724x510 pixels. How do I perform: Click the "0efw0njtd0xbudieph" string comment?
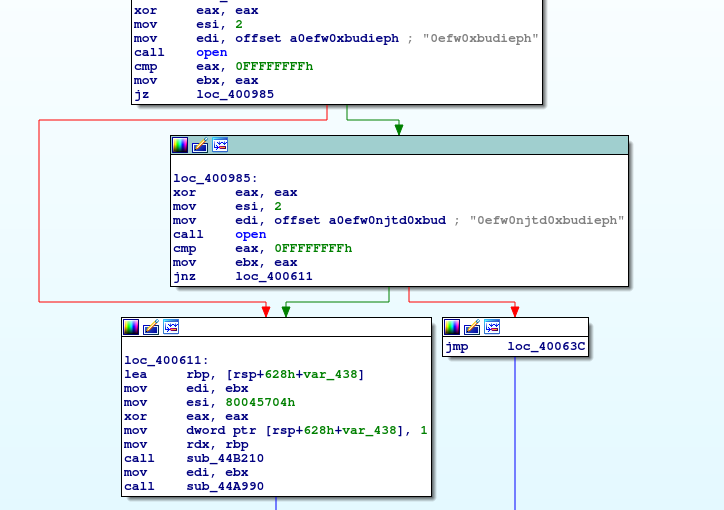547,220
